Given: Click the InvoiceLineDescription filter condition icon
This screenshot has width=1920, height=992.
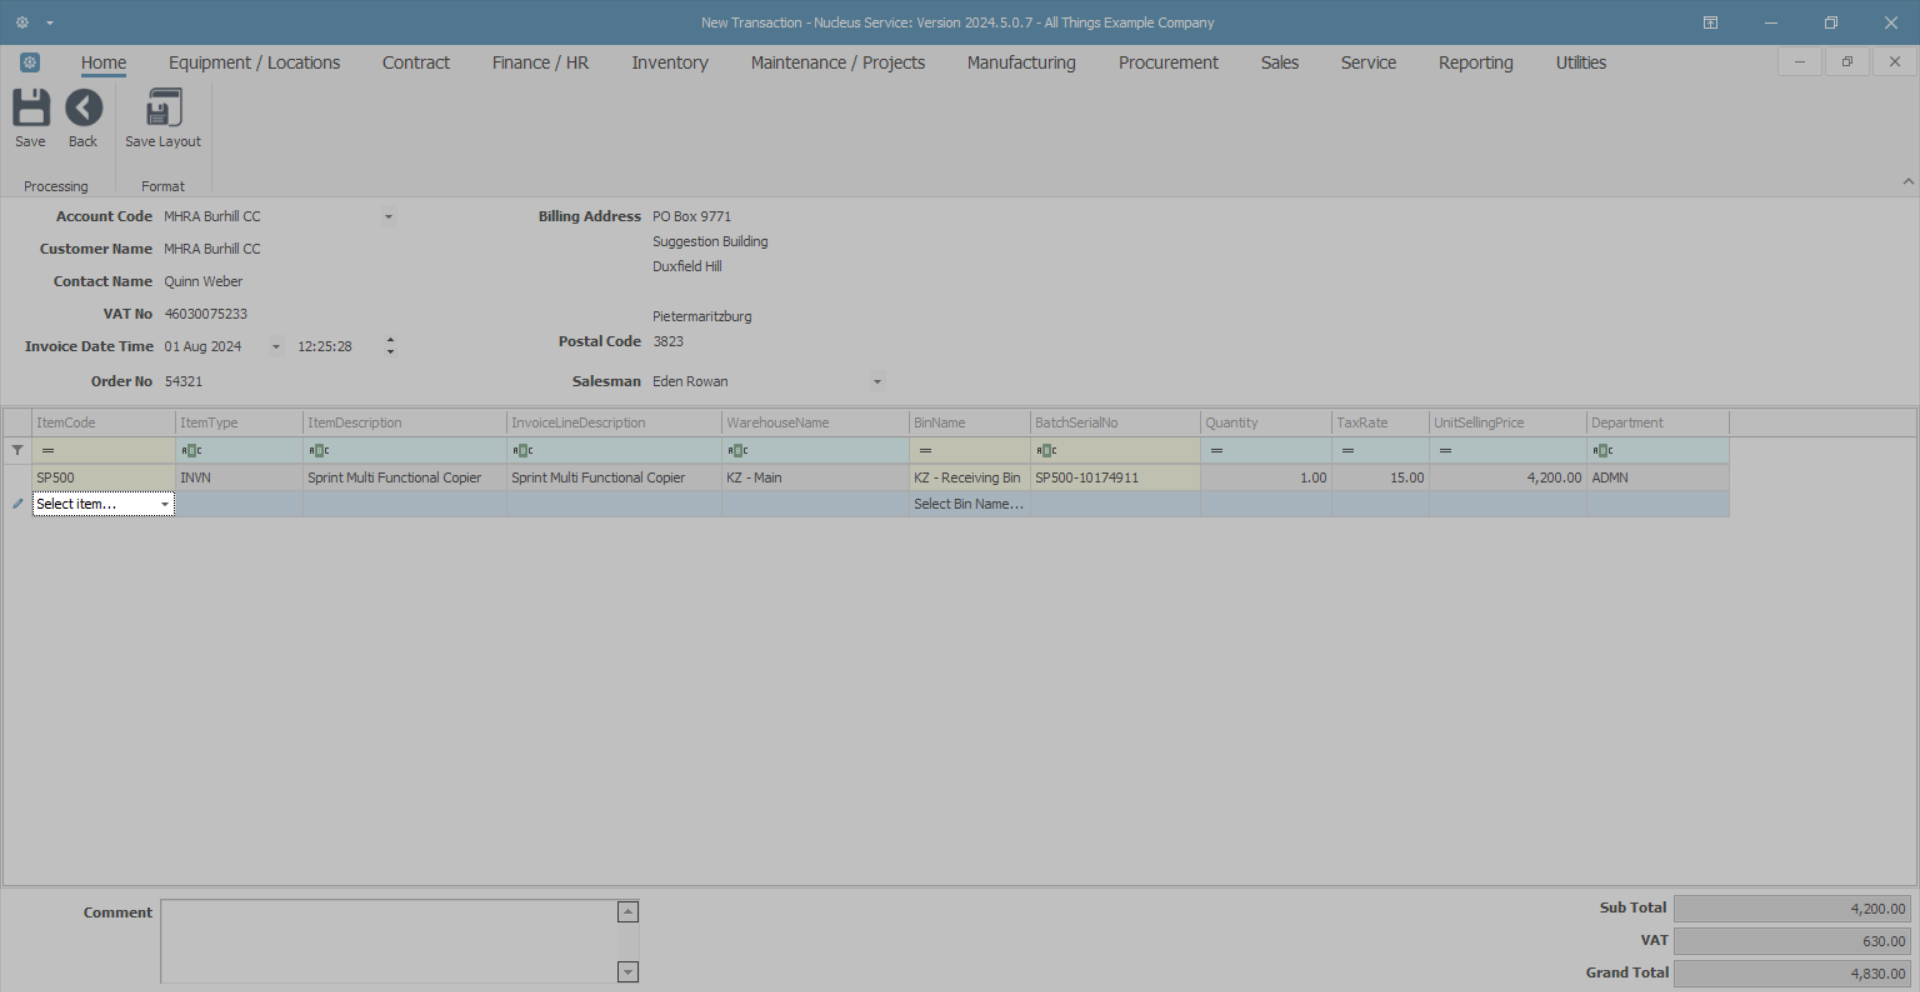Looking at the screenshot, I should coord(523,450).
